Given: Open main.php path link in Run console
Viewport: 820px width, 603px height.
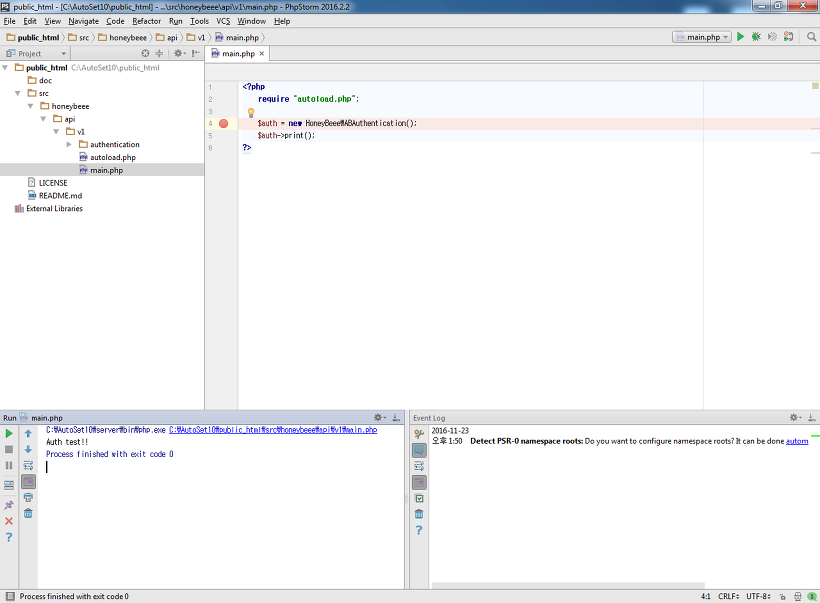Looking at the screenshot, I should (273, 430).
